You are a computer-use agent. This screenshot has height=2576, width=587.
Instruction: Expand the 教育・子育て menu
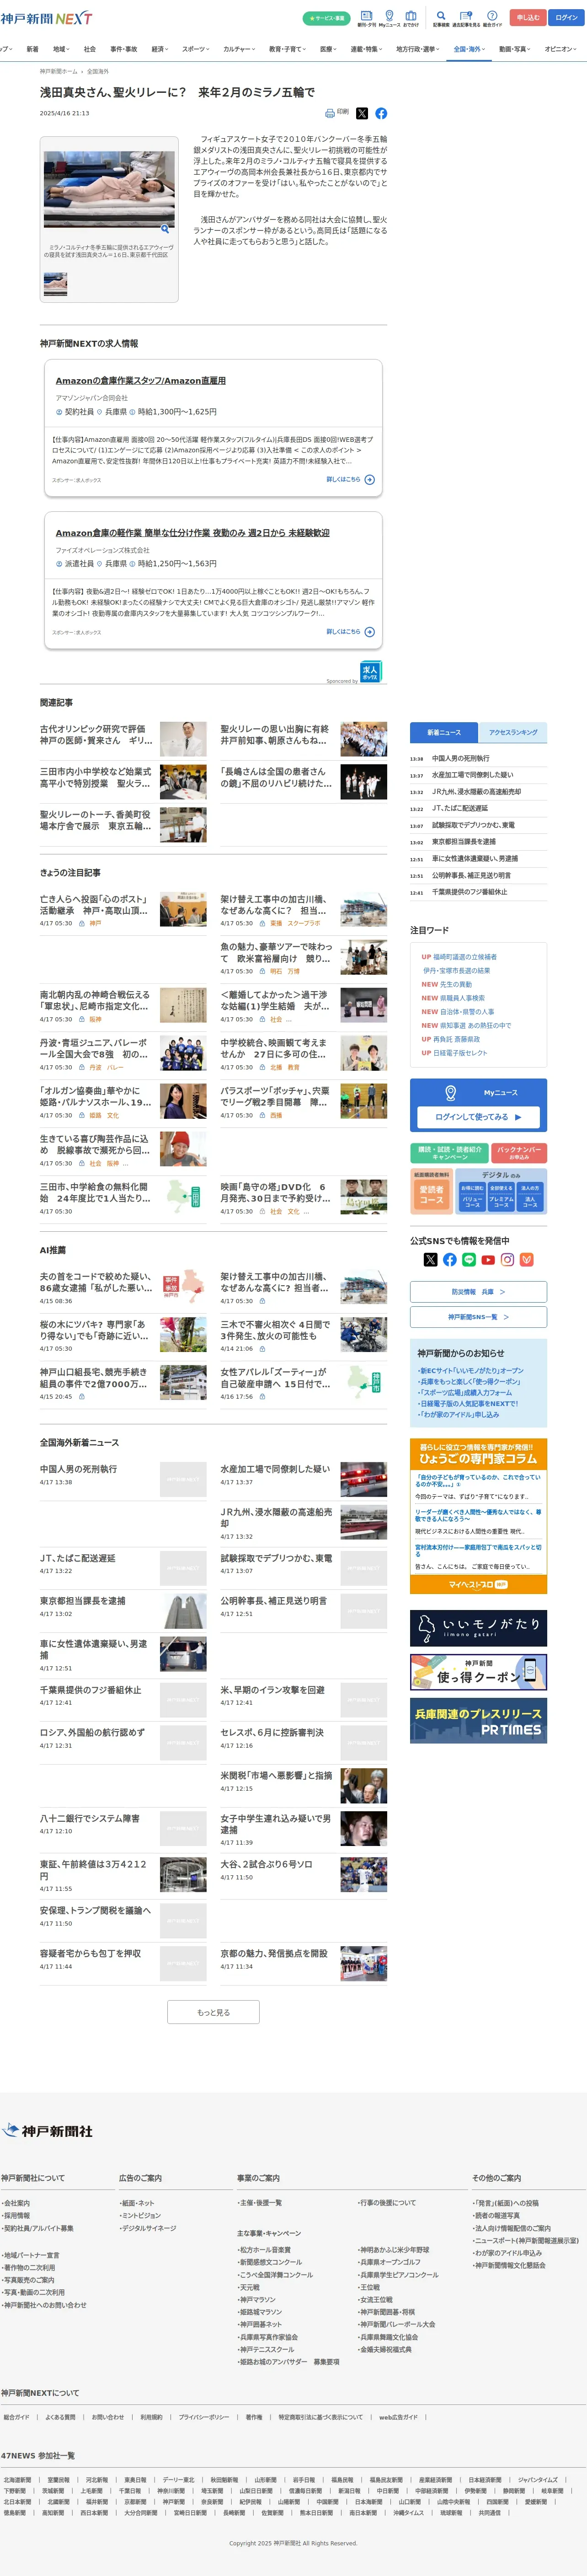[287, 49]
